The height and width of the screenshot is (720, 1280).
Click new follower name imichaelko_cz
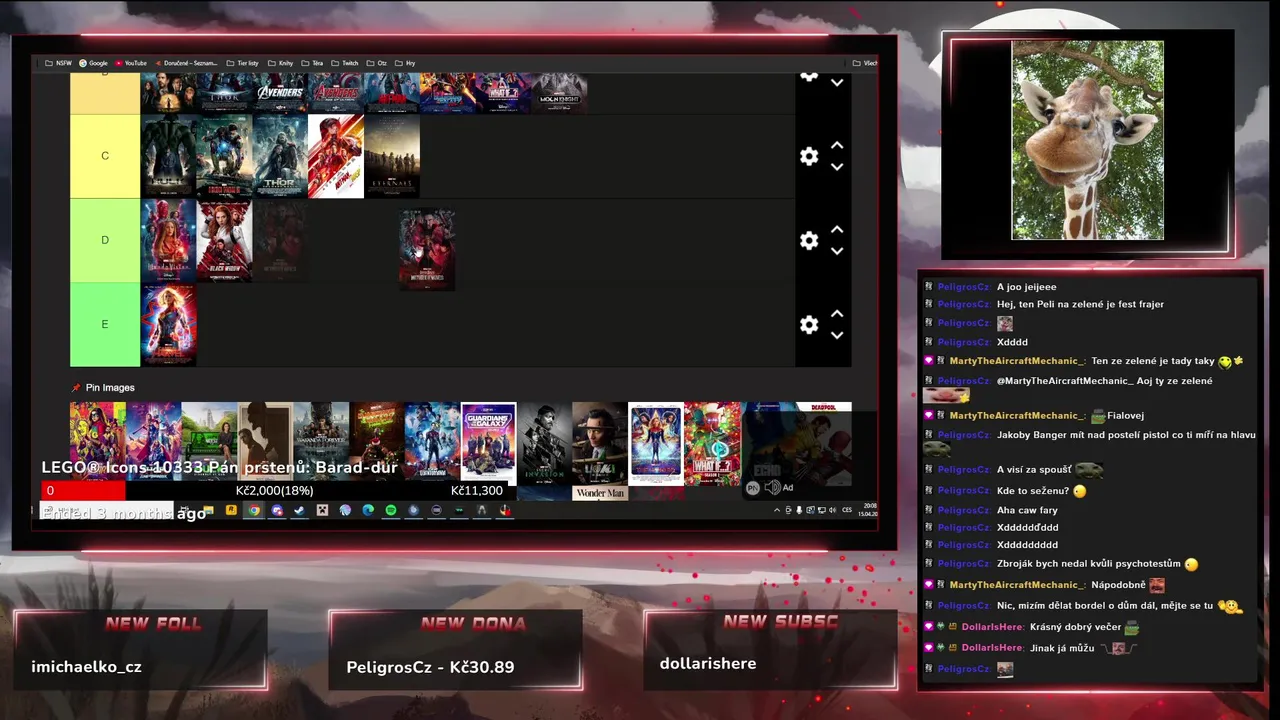click(x=86, y=667)
